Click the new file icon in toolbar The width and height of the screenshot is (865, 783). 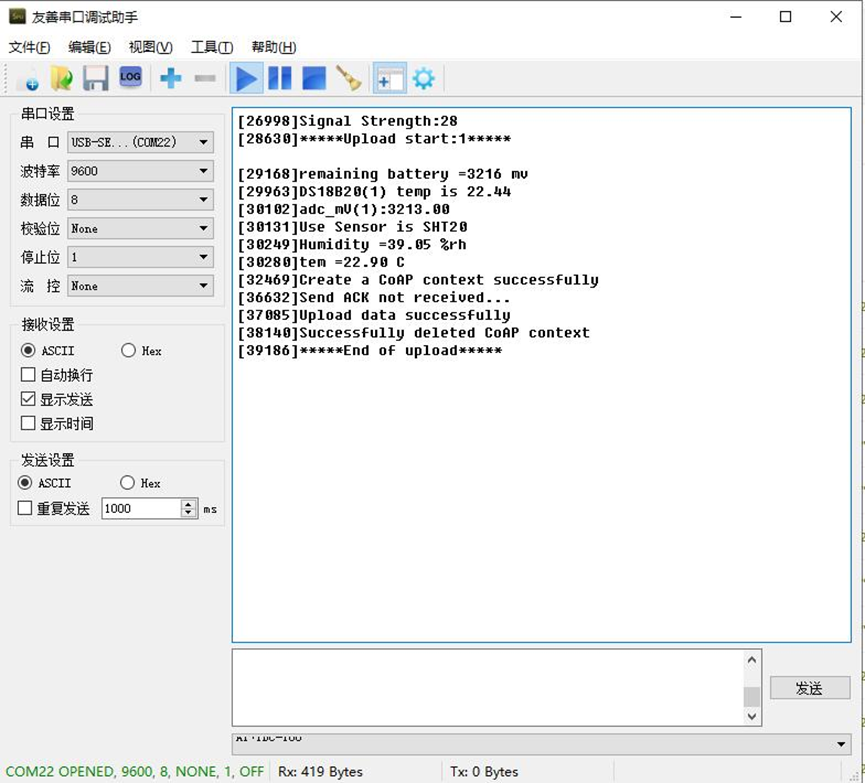pos(28,79)
